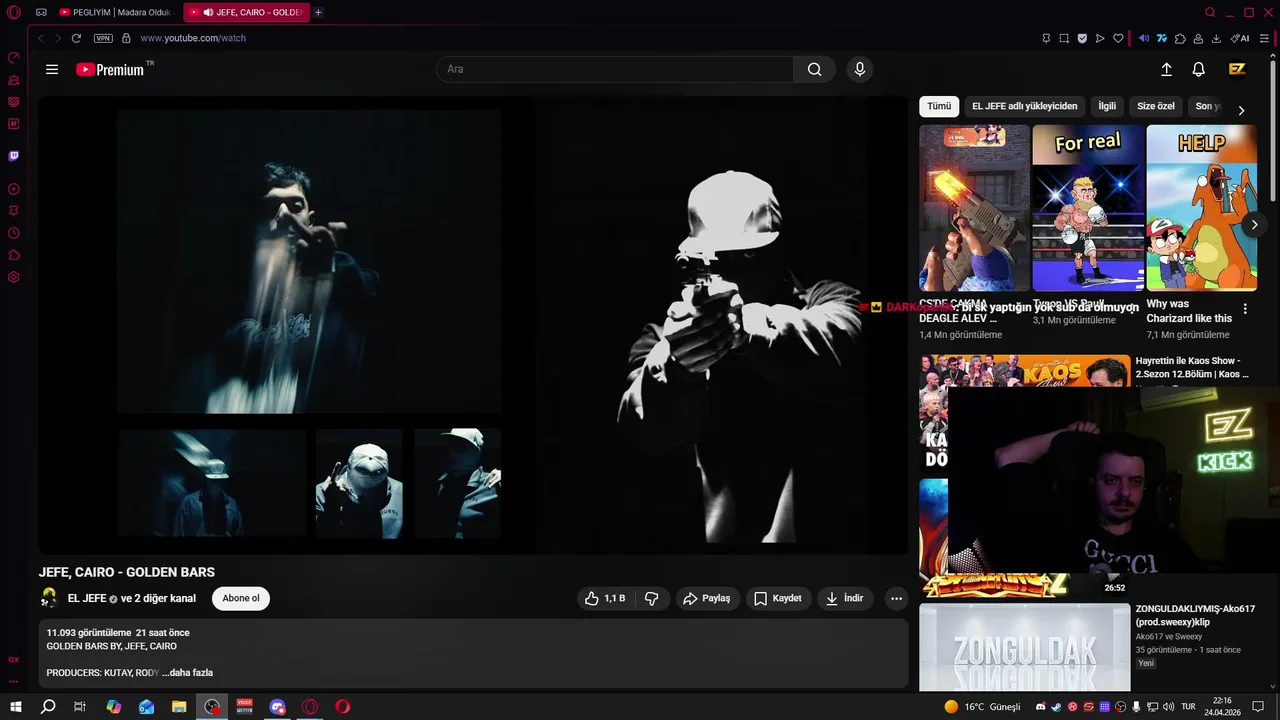Screen dimensions: 1280x720
Task: Open options for the Charizard Short
Action: tap(1245, 309)
